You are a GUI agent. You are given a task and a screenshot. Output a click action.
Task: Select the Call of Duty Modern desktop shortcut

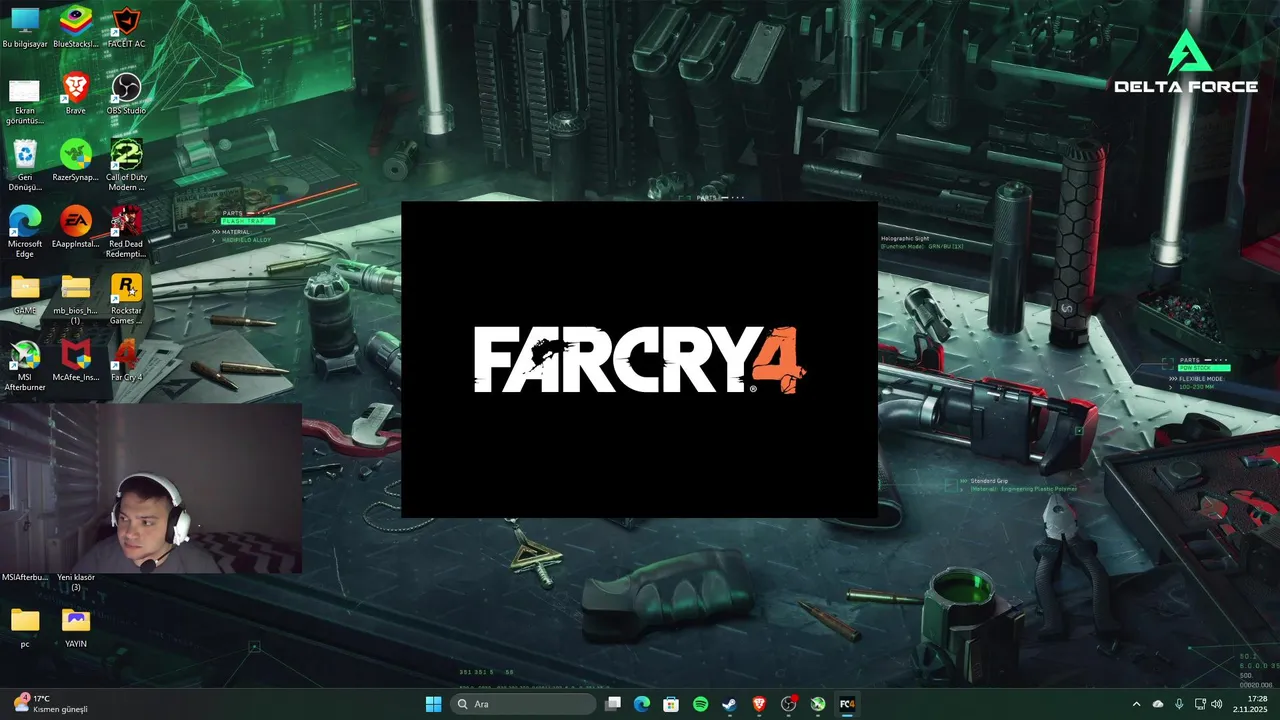click(x=126, y=166)
